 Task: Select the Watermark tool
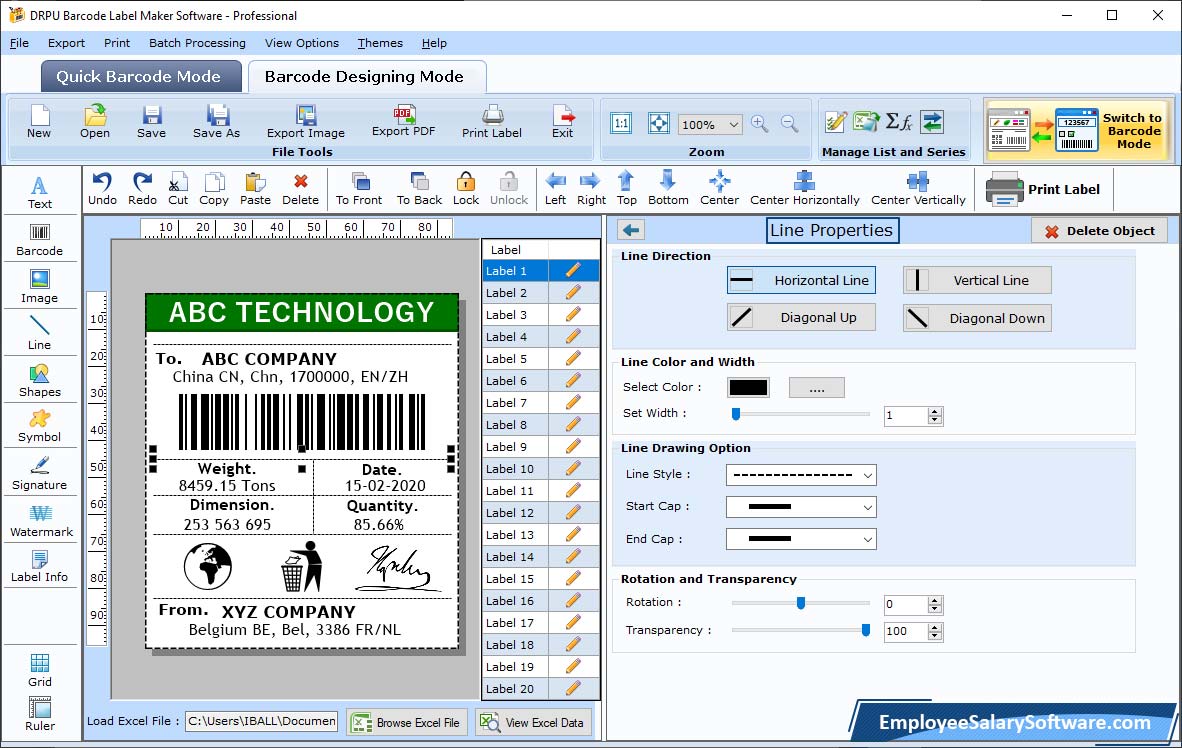tap(41, 521)
